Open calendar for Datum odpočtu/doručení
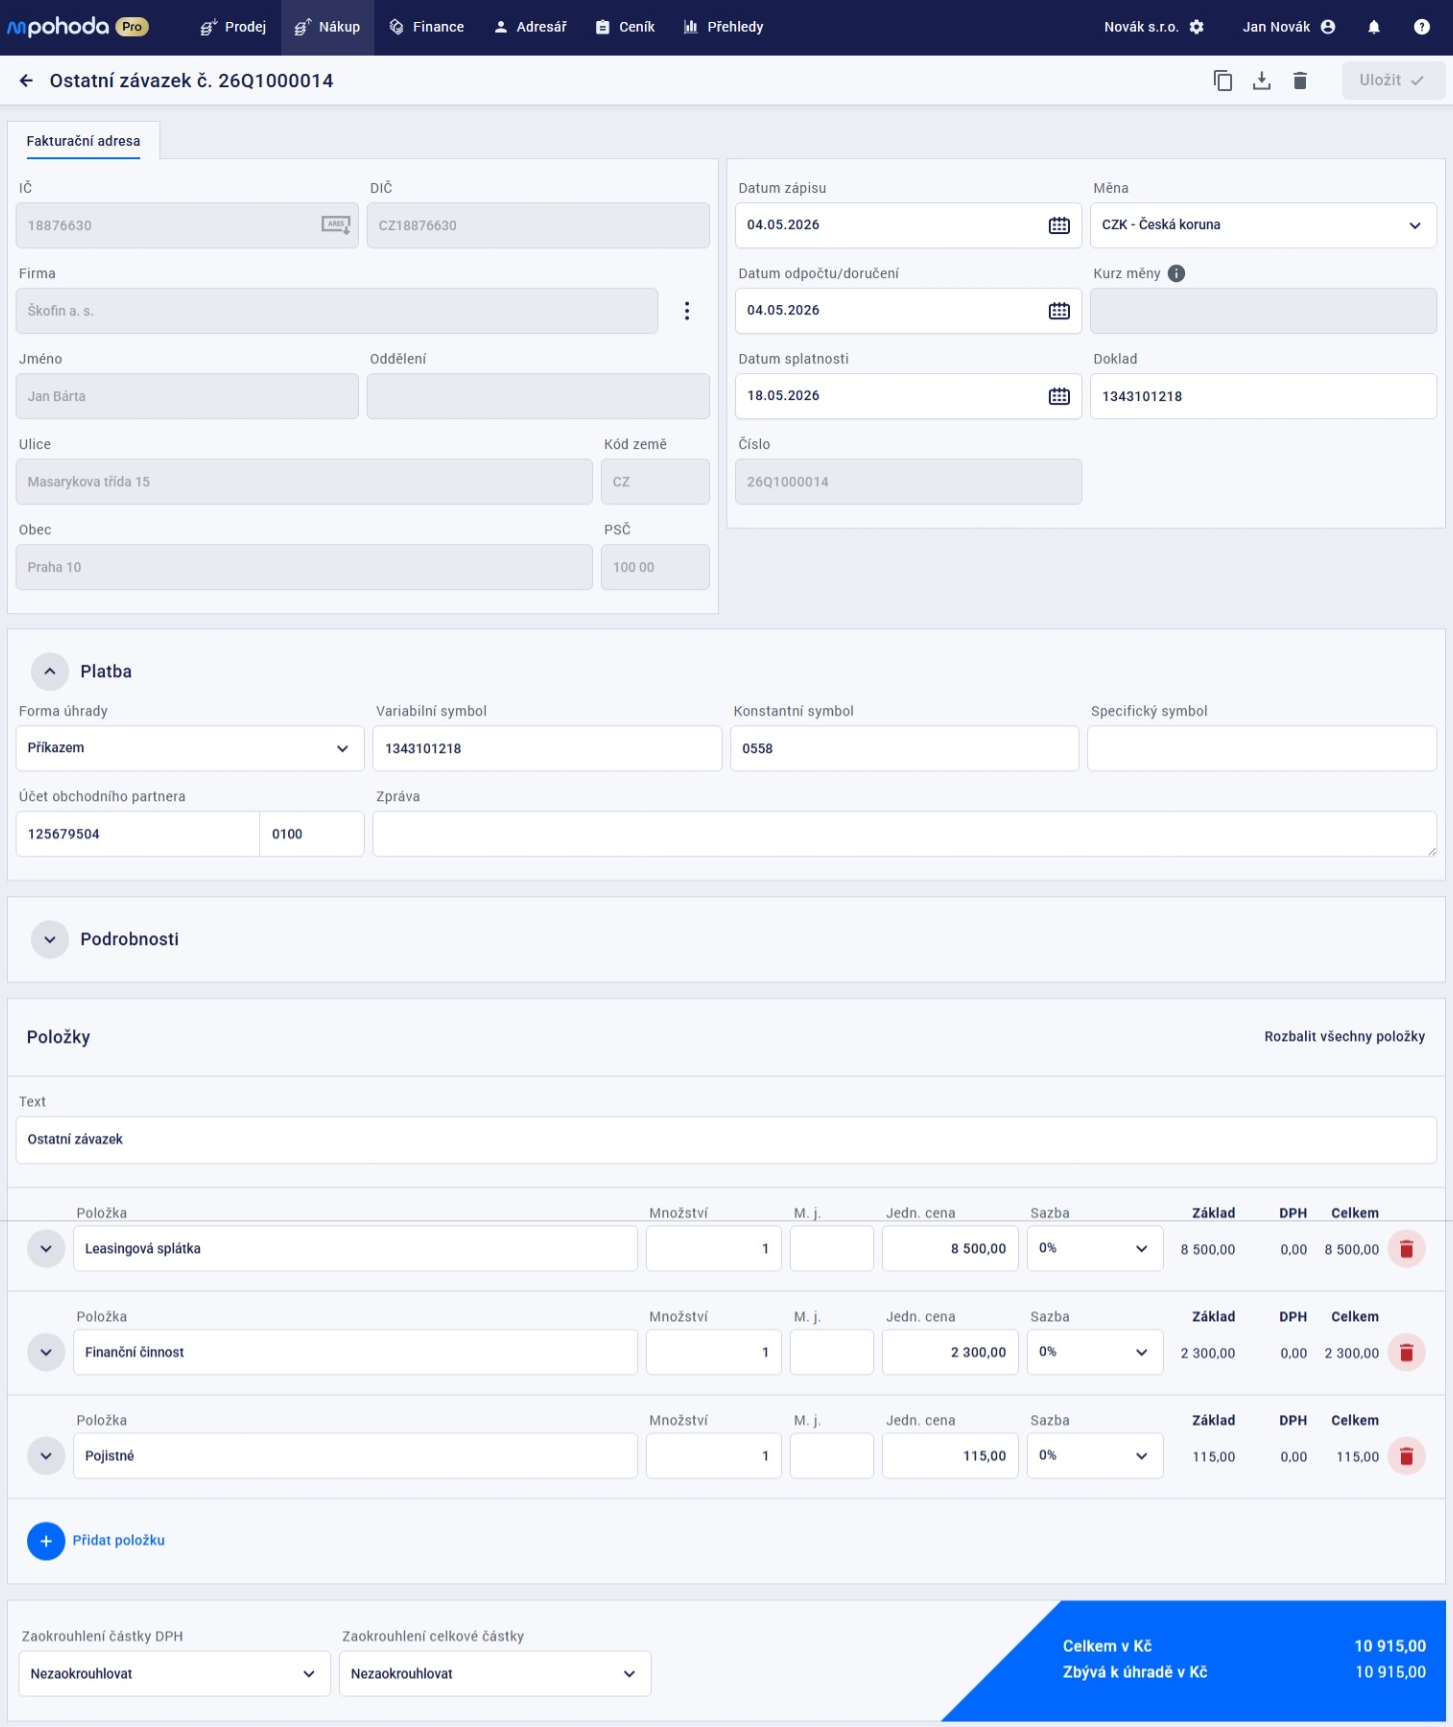Image resolution: width=1453 pixels, height=1727 pixels. 1059,311
